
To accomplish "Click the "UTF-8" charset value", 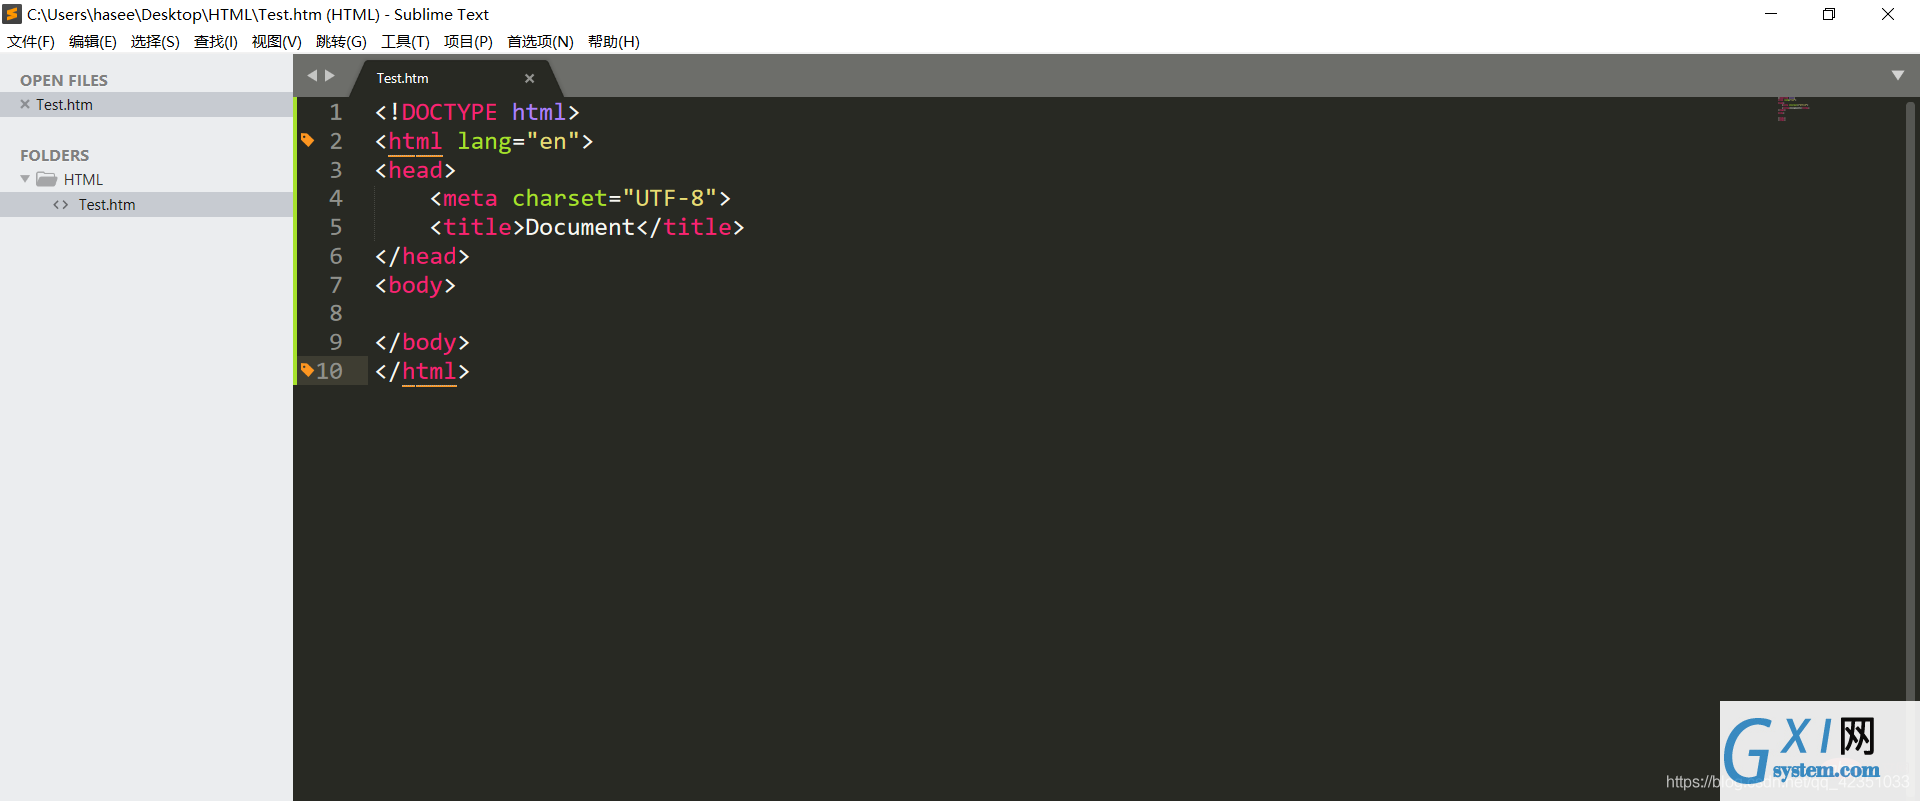I will (670, 198).
